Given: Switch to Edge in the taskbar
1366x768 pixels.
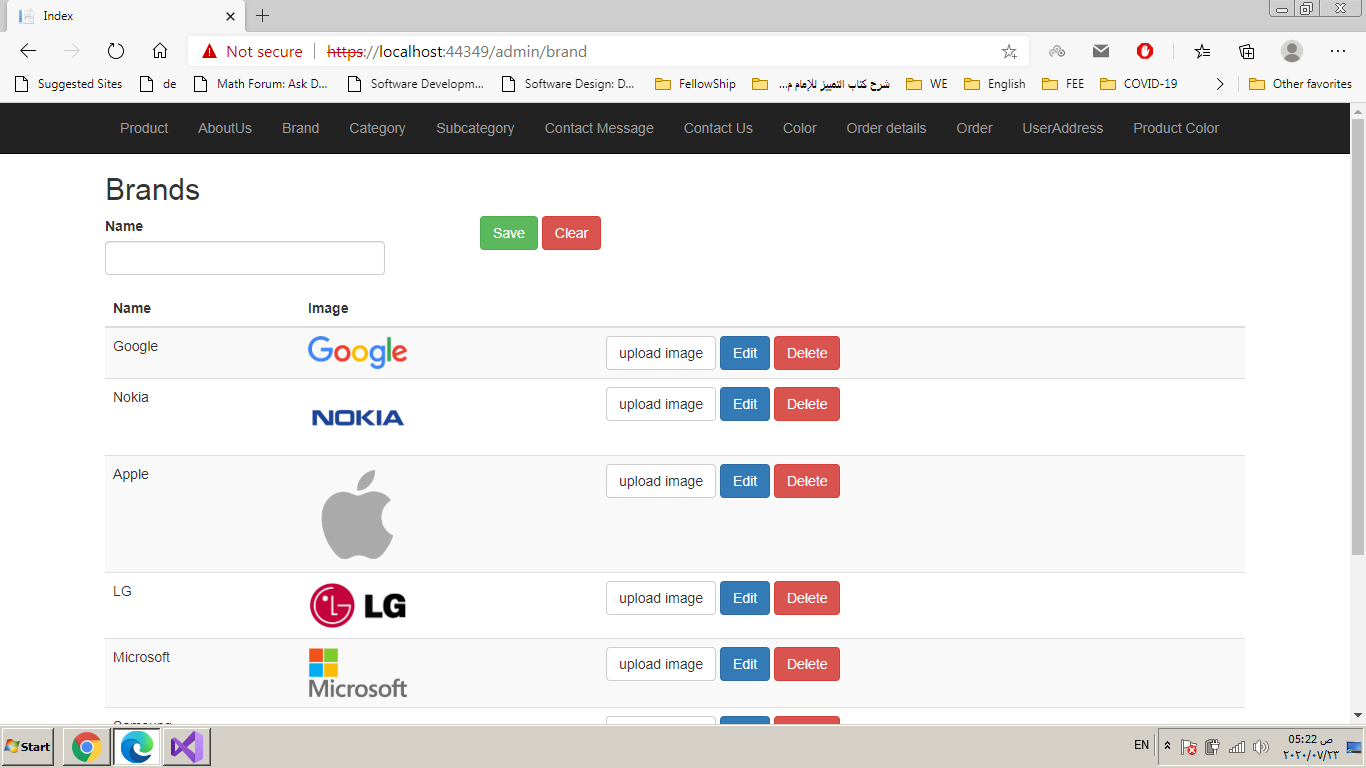Looking at the screenshot, I should [x=137, y=747].
